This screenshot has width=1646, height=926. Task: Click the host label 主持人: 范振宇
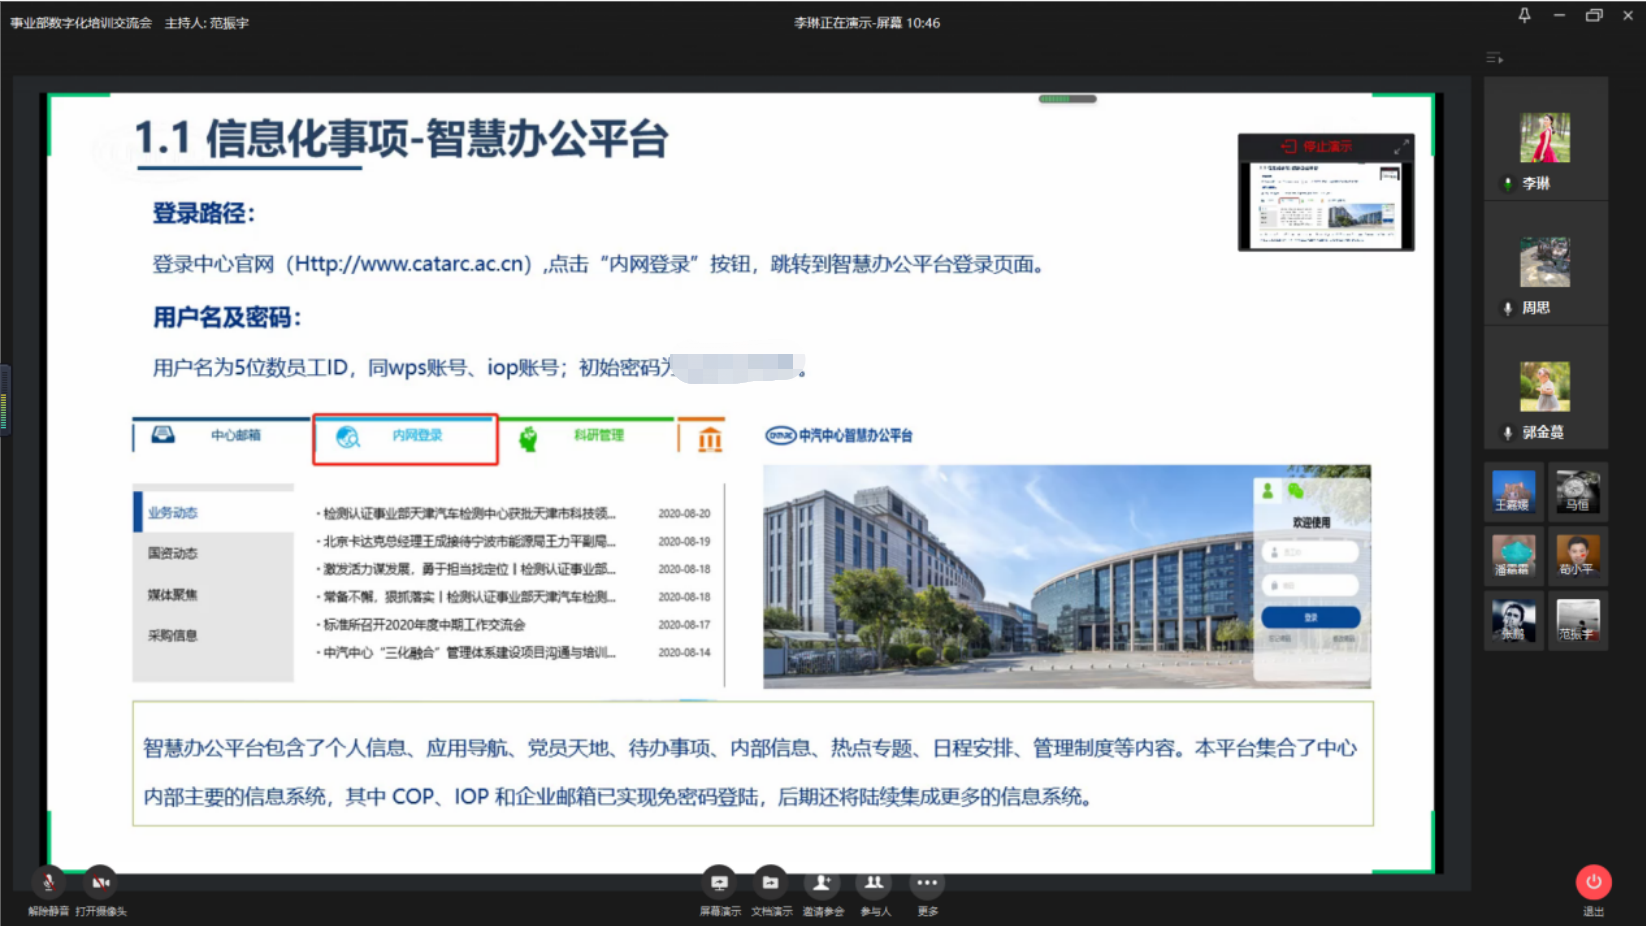coord(207,23)
